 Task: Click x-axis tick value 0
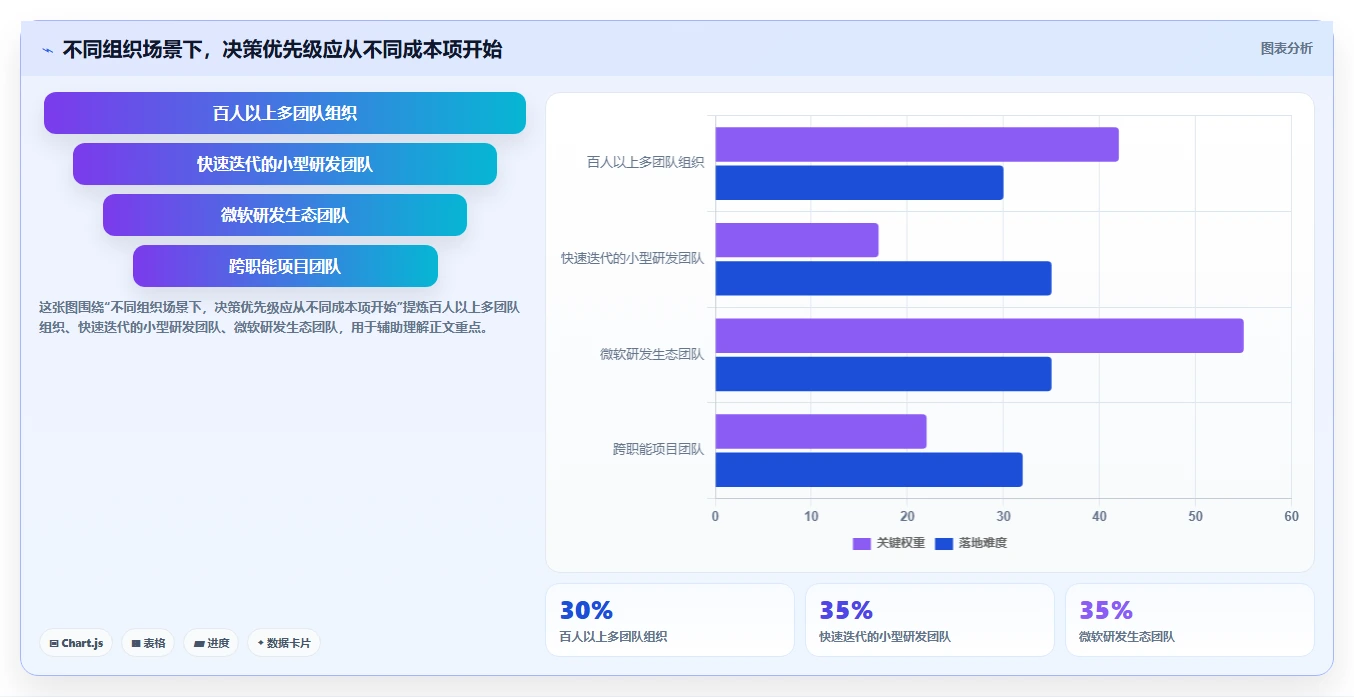click(715, 516)
